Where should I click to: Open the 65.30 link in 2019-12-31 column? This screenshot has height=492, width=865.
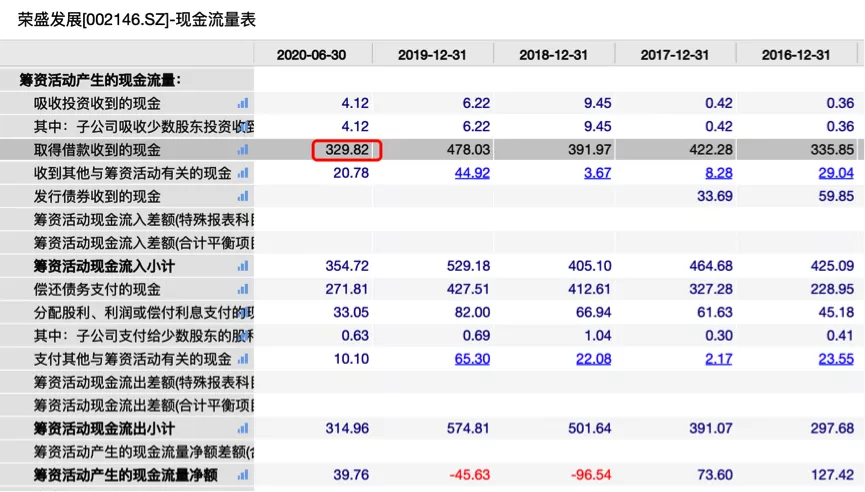coord(472,359)
